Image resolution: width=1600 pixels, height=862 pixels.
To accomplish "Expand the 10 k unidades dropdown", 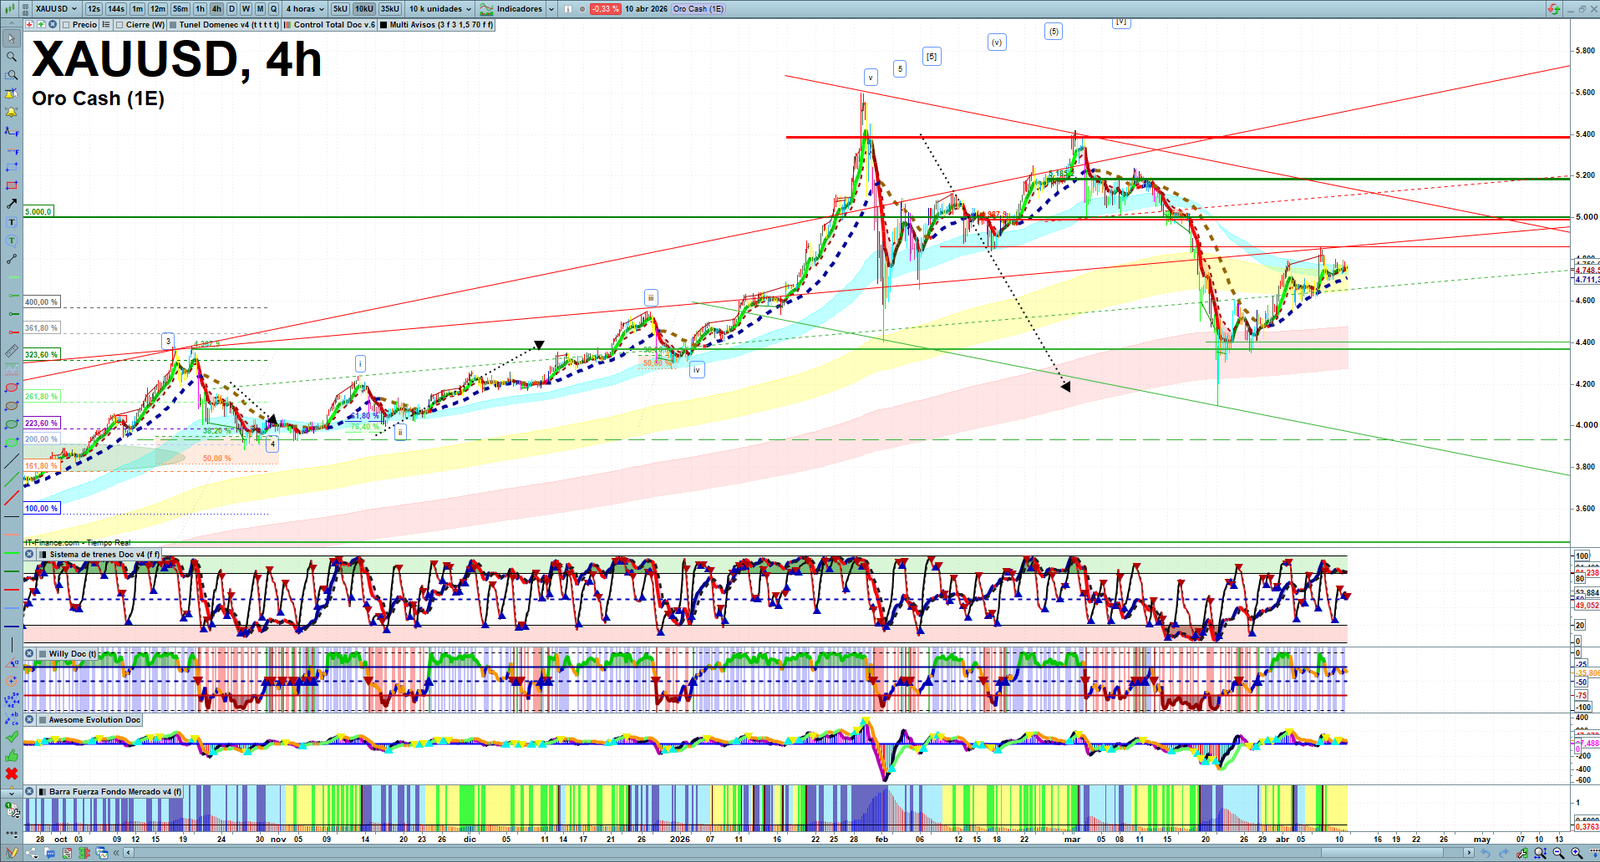I will (440, 9).
